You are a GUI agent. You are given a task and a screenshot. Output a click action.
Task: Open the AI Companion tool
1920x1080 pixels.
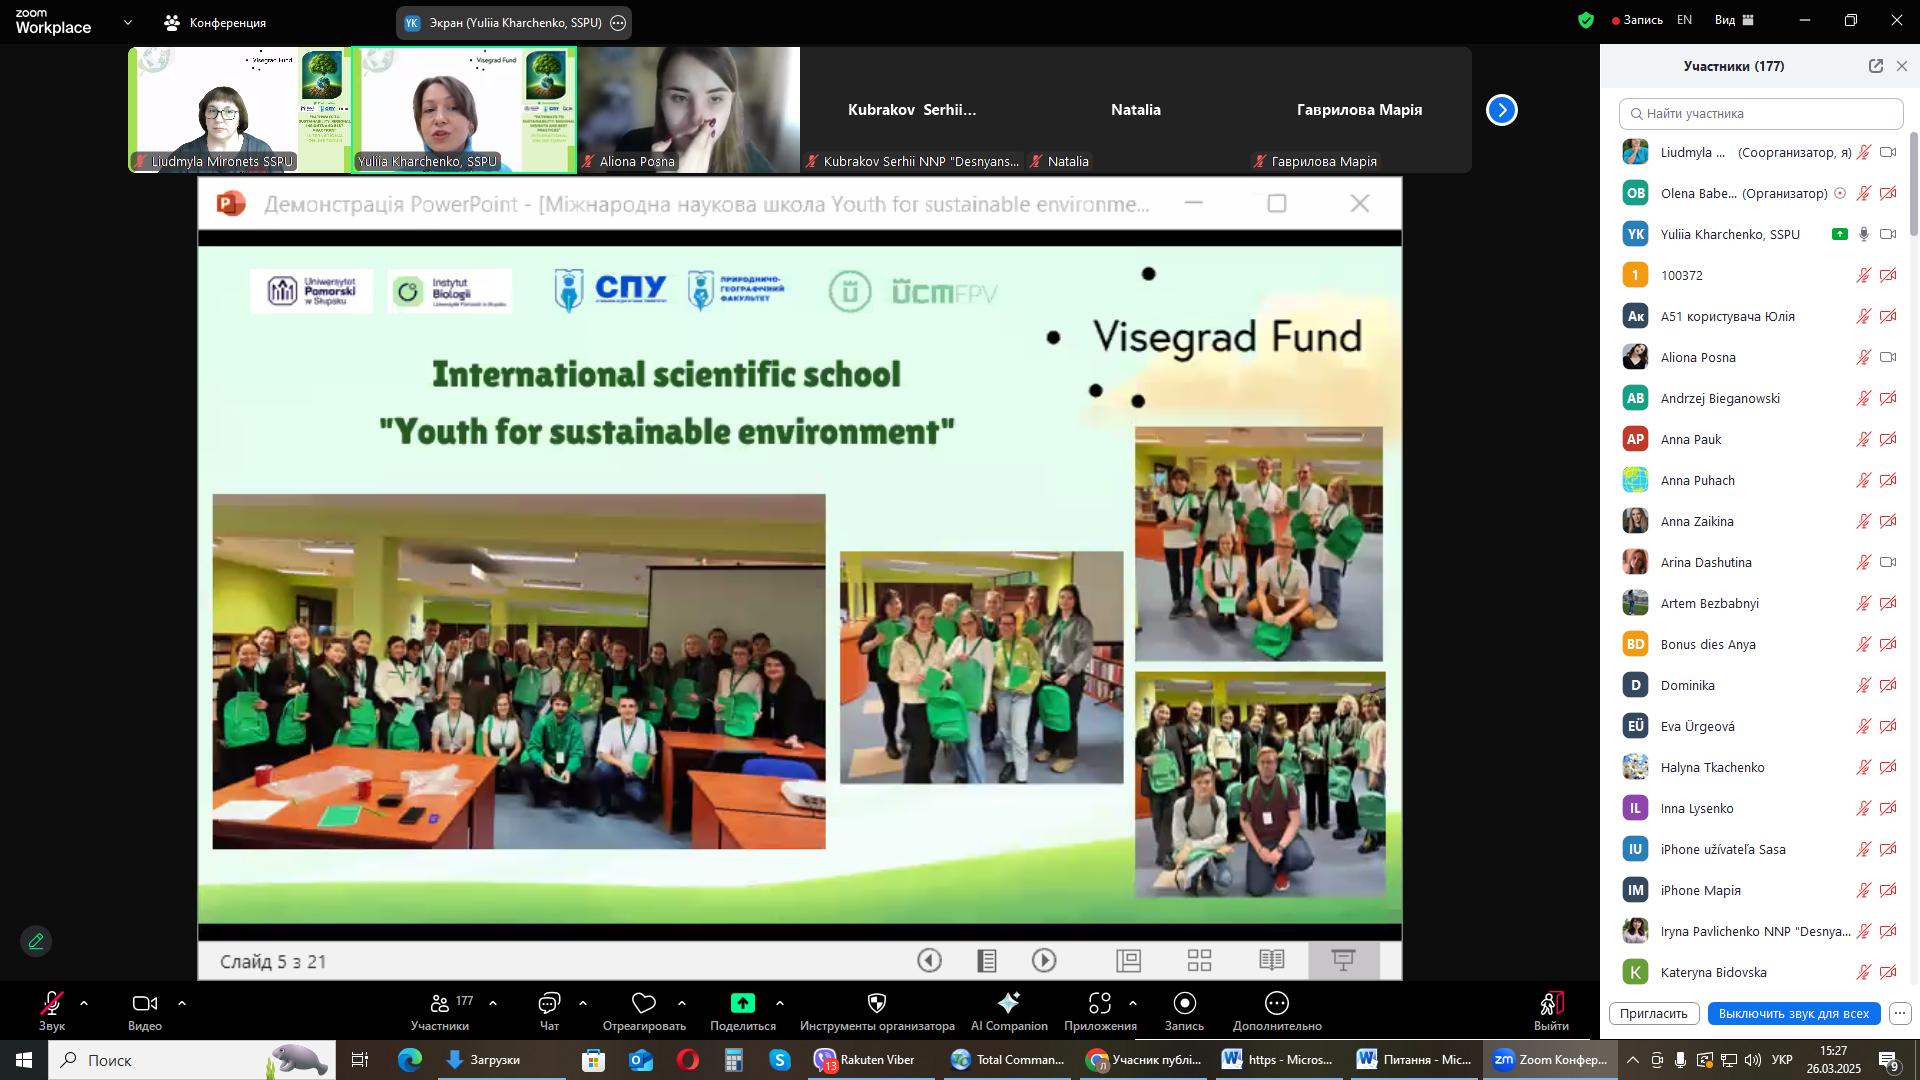coord(1008,1004)
